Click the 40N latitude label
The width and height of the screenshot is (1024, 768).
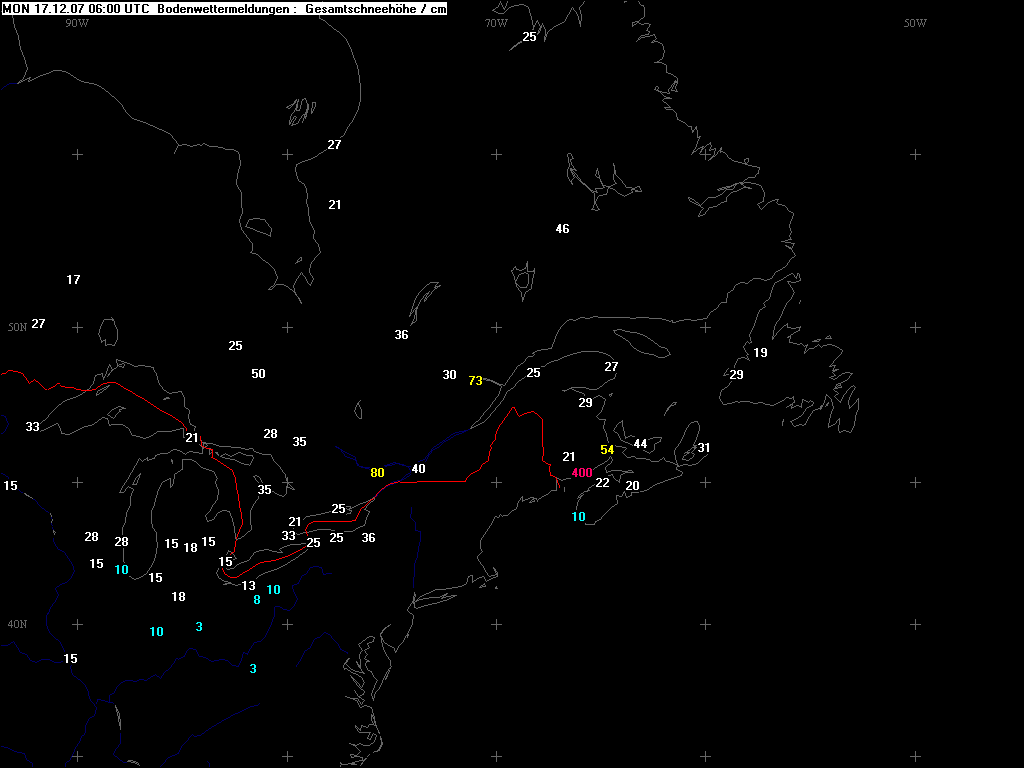[x=17, y=624]
